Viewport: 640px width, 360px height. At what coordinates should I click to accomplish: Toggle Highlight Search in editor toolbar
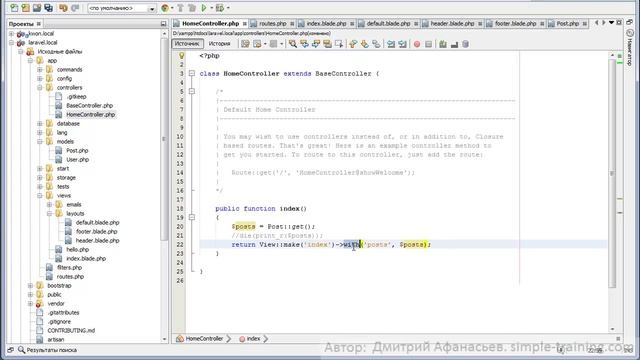coord(327,44)
